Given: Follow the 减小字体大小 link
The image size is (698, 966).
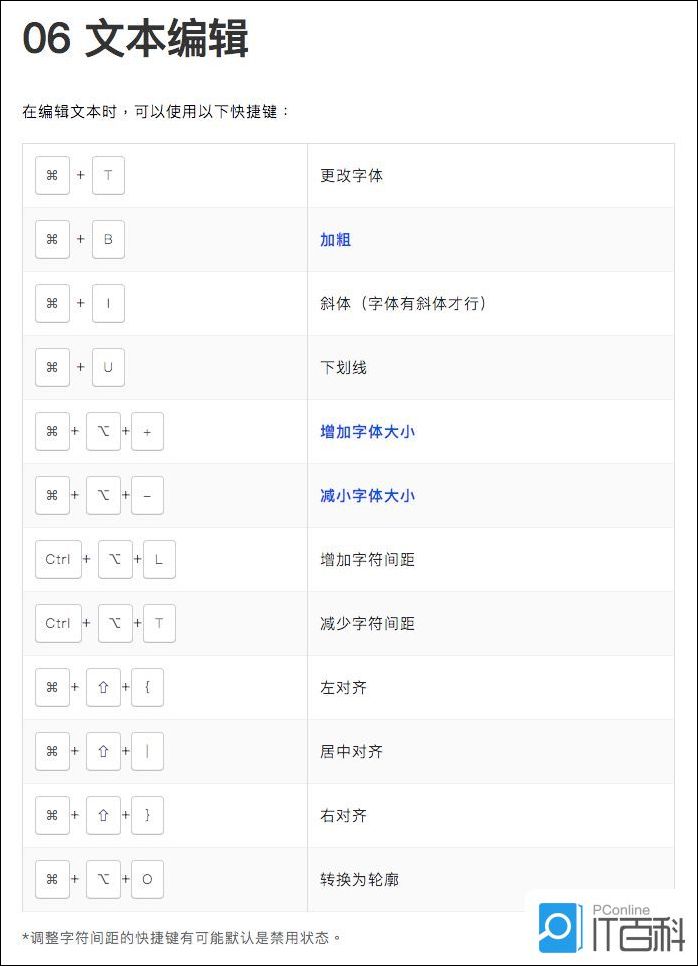Looking at the screenshot, I should click(367, 496).
